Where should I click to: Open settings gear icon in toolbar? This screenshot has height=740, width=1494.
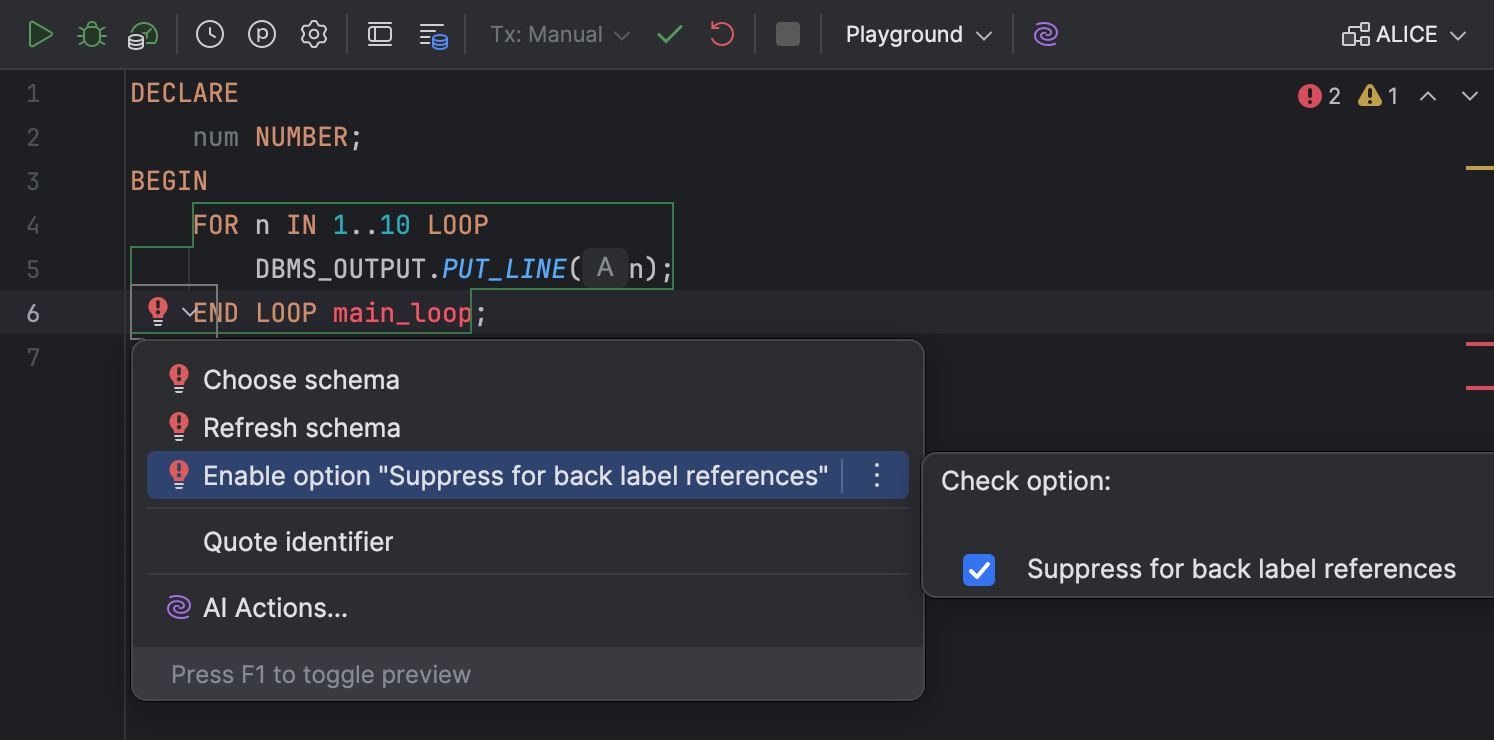pyautogui.click(x=314, y=34)
